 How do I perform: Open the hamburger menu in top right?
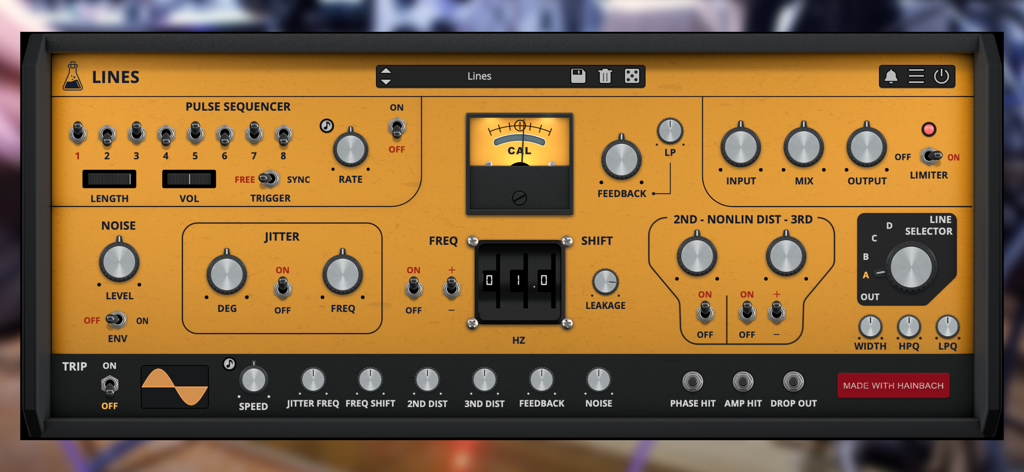click(x=916, y=76)
